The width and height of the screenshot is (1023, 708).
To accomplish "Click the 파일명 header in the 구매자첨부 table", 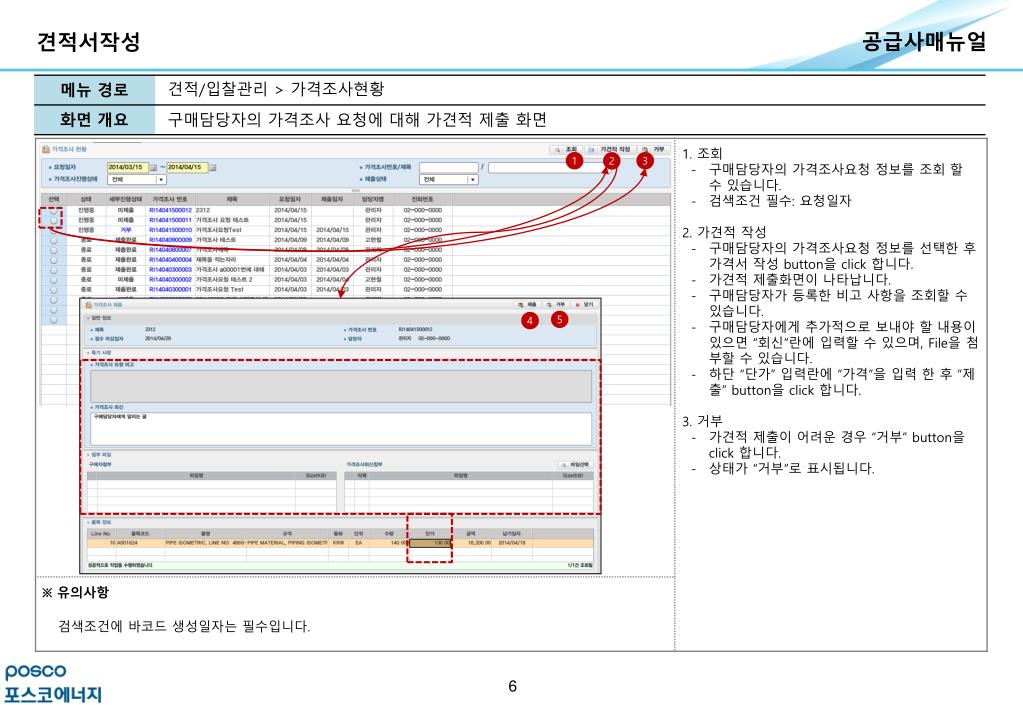I will (x=196, y=476).
